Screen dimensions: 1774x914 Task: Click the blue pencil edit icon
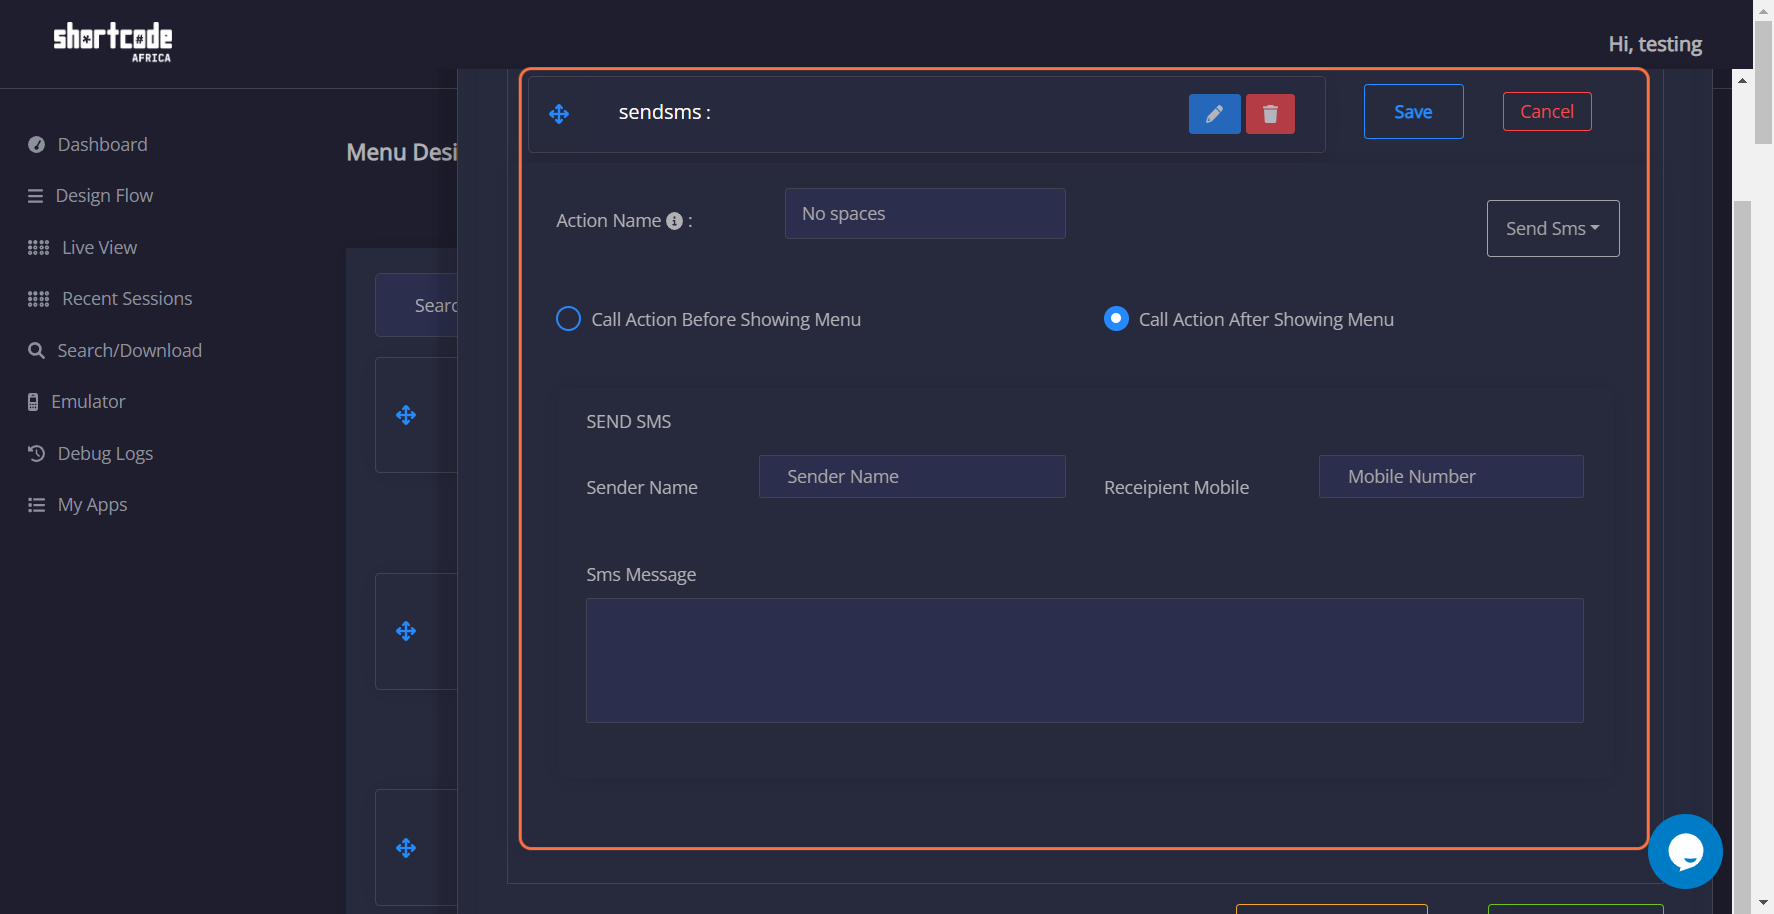[x=1214, y=114]
